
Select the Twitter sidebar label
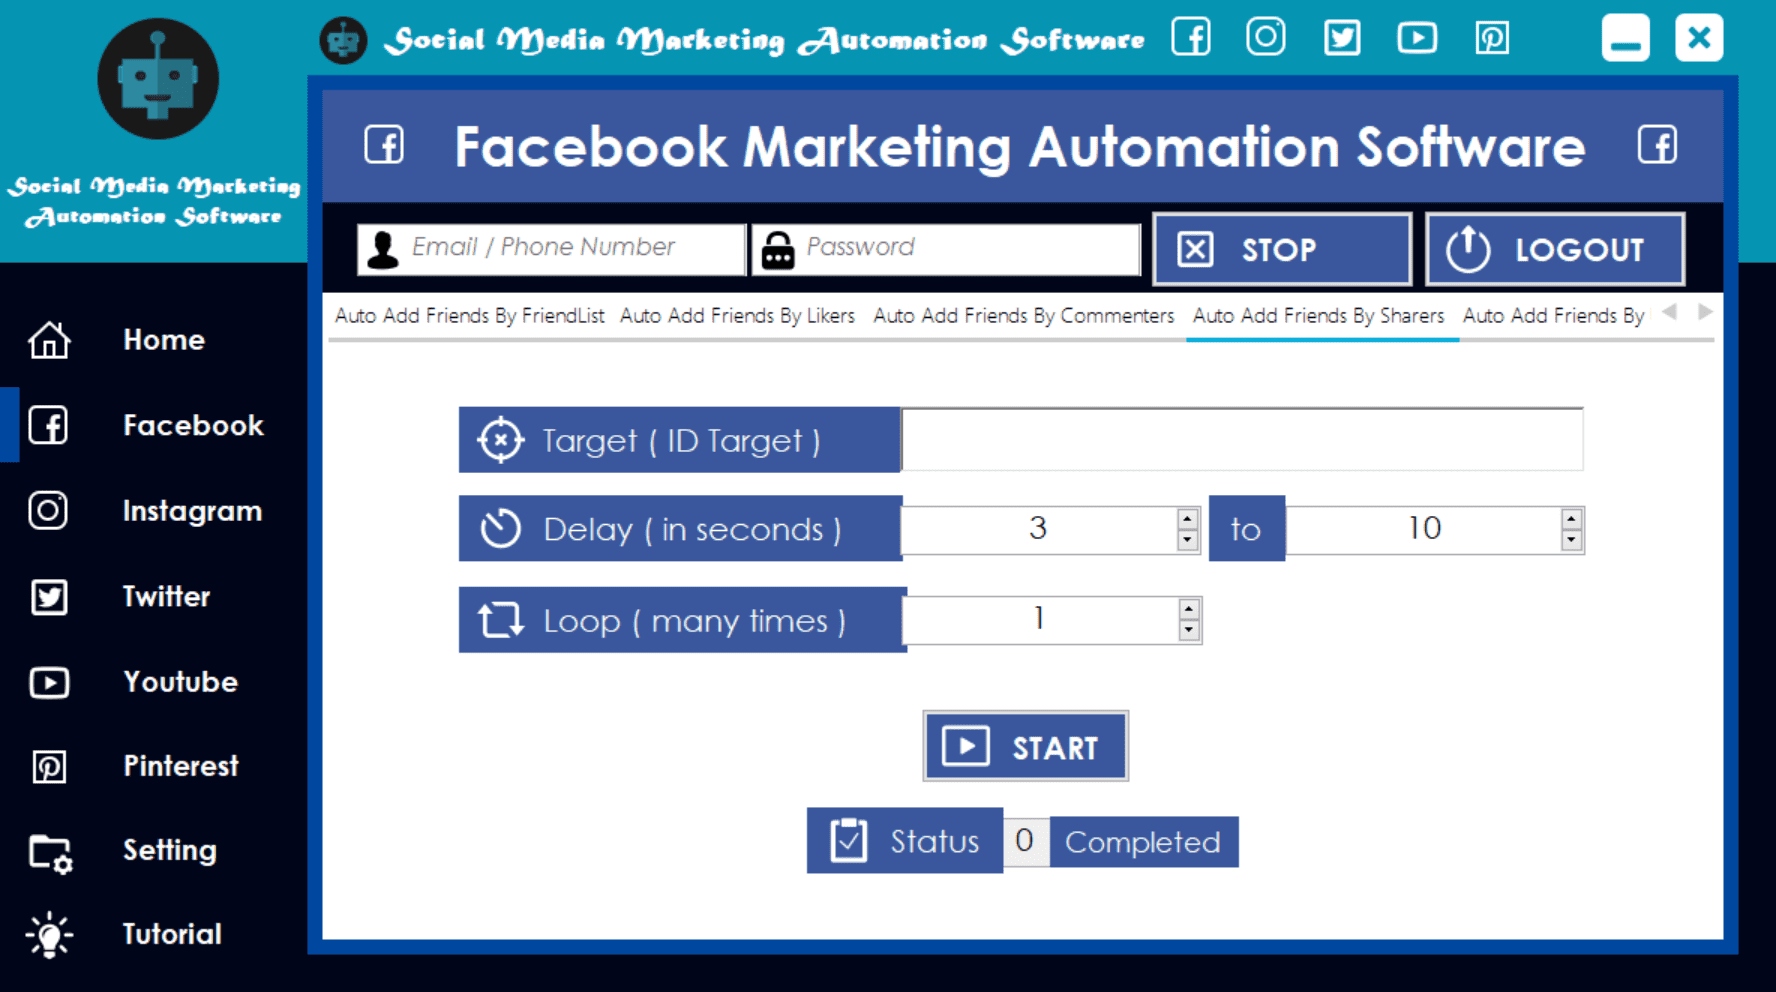(166, 597)
